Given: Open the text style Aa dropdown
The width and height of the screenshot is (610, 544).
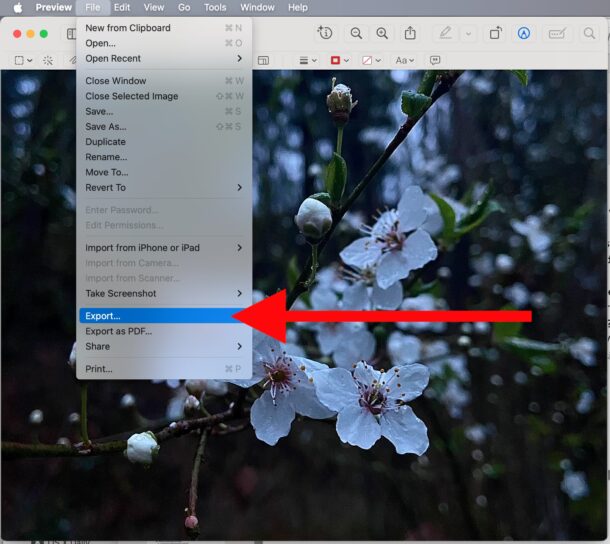Looking at the screenshot, I should tap(404, 60).
